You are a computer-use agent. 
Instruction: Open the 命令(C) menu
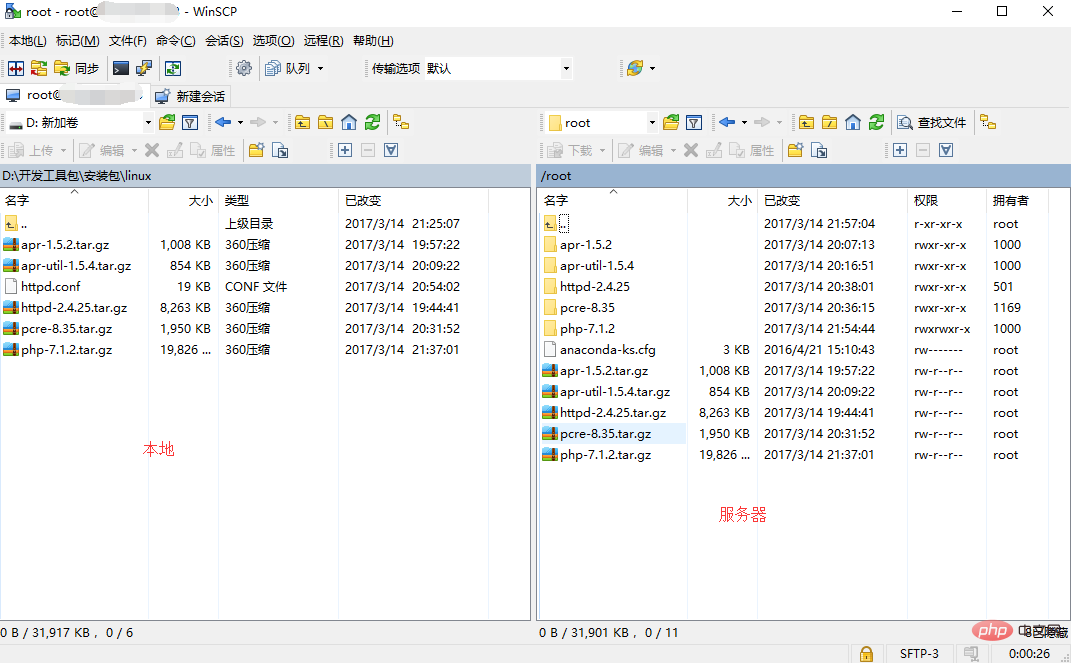tap(176, 41)
